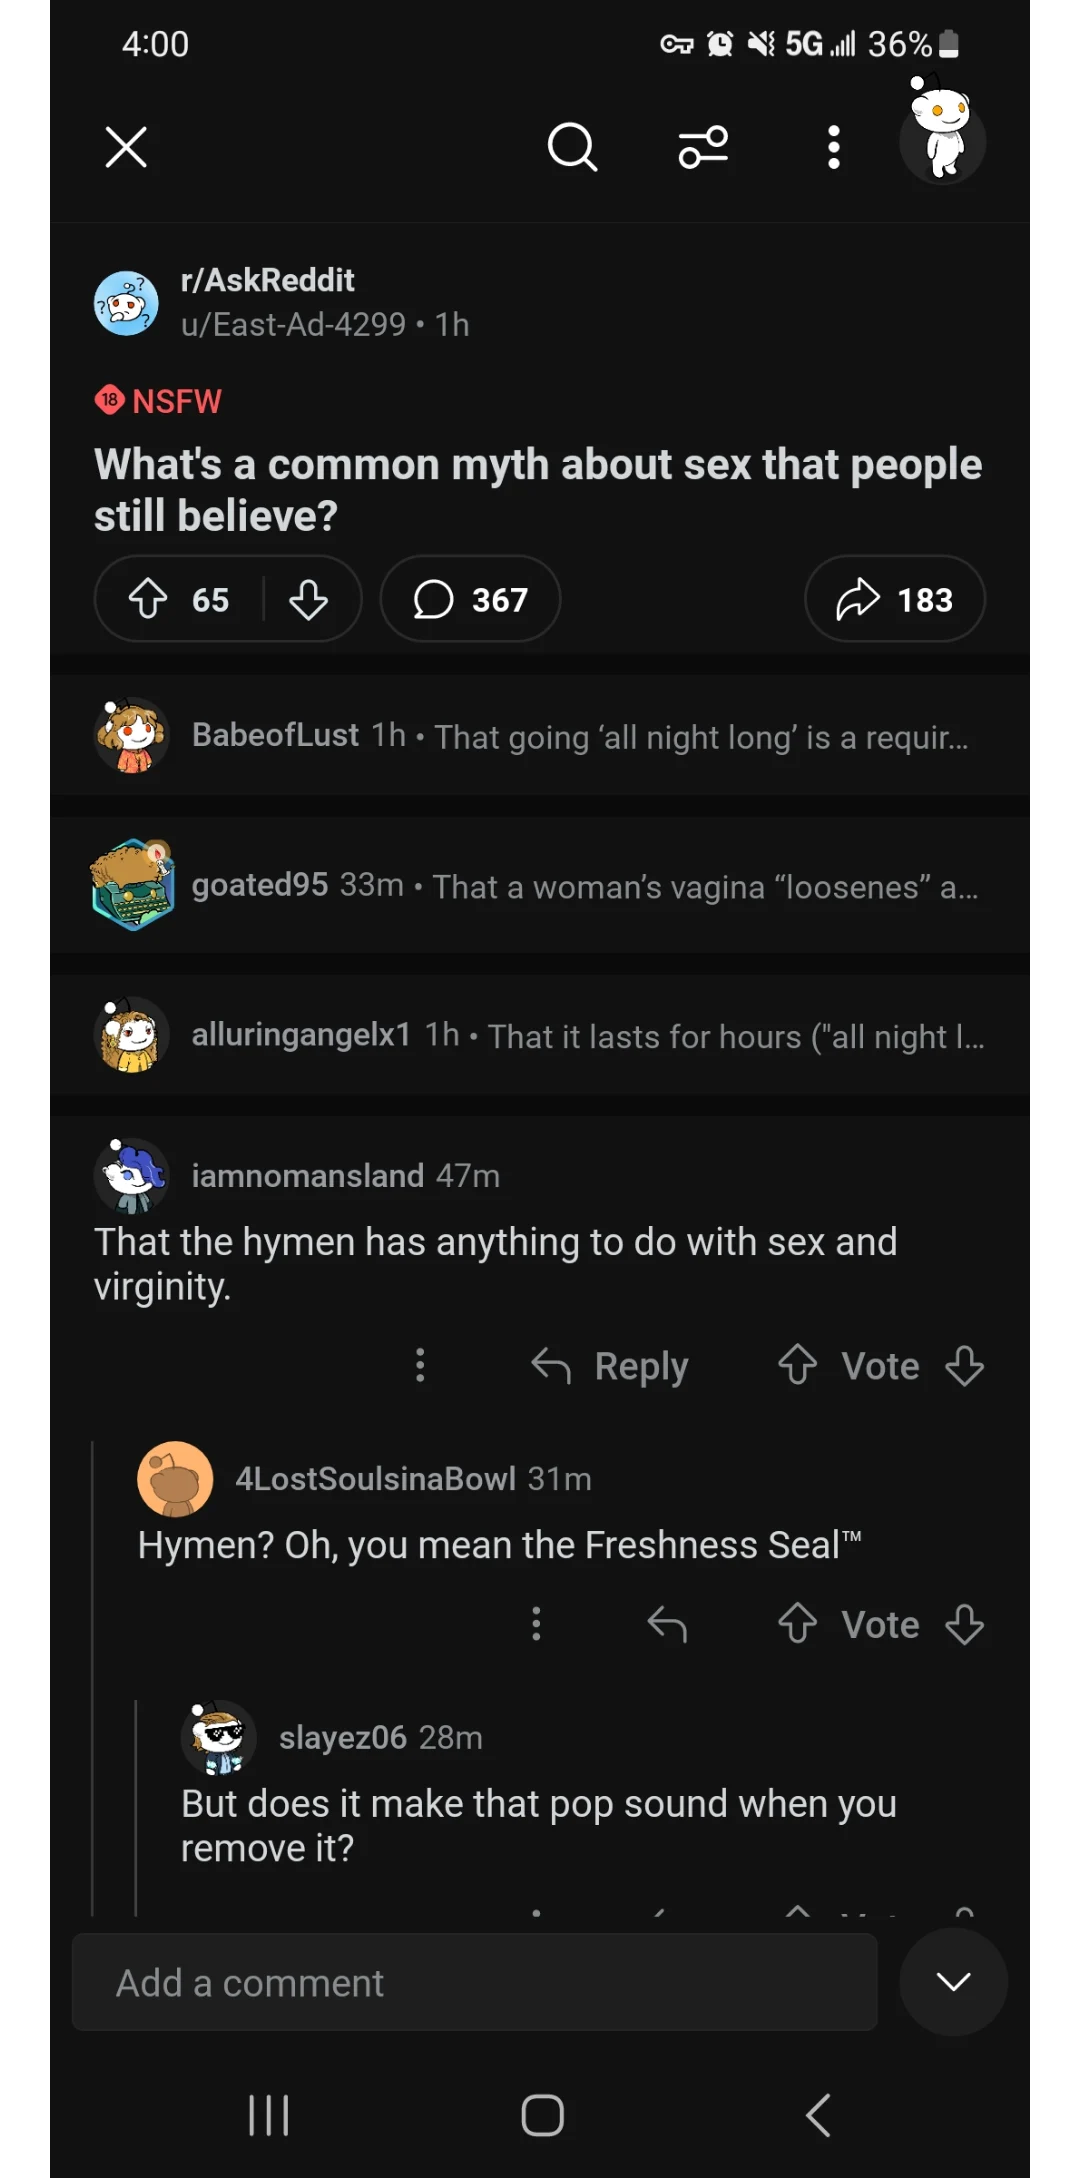This screenshot has width=1080, height=2178.
Task: Open more options on iamnomansland's comment
Action: 420,1366
